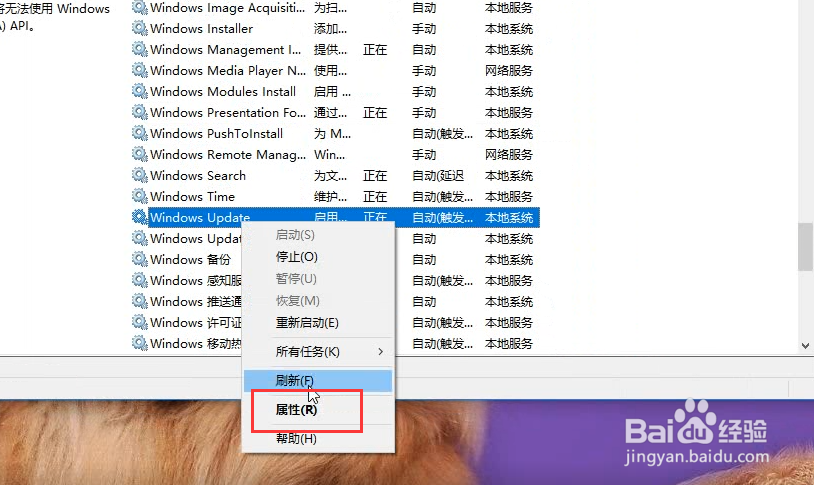Click gear icon beside Windows 推送通知
This screenshot has width=814, height=485.
tap(140, 301)
